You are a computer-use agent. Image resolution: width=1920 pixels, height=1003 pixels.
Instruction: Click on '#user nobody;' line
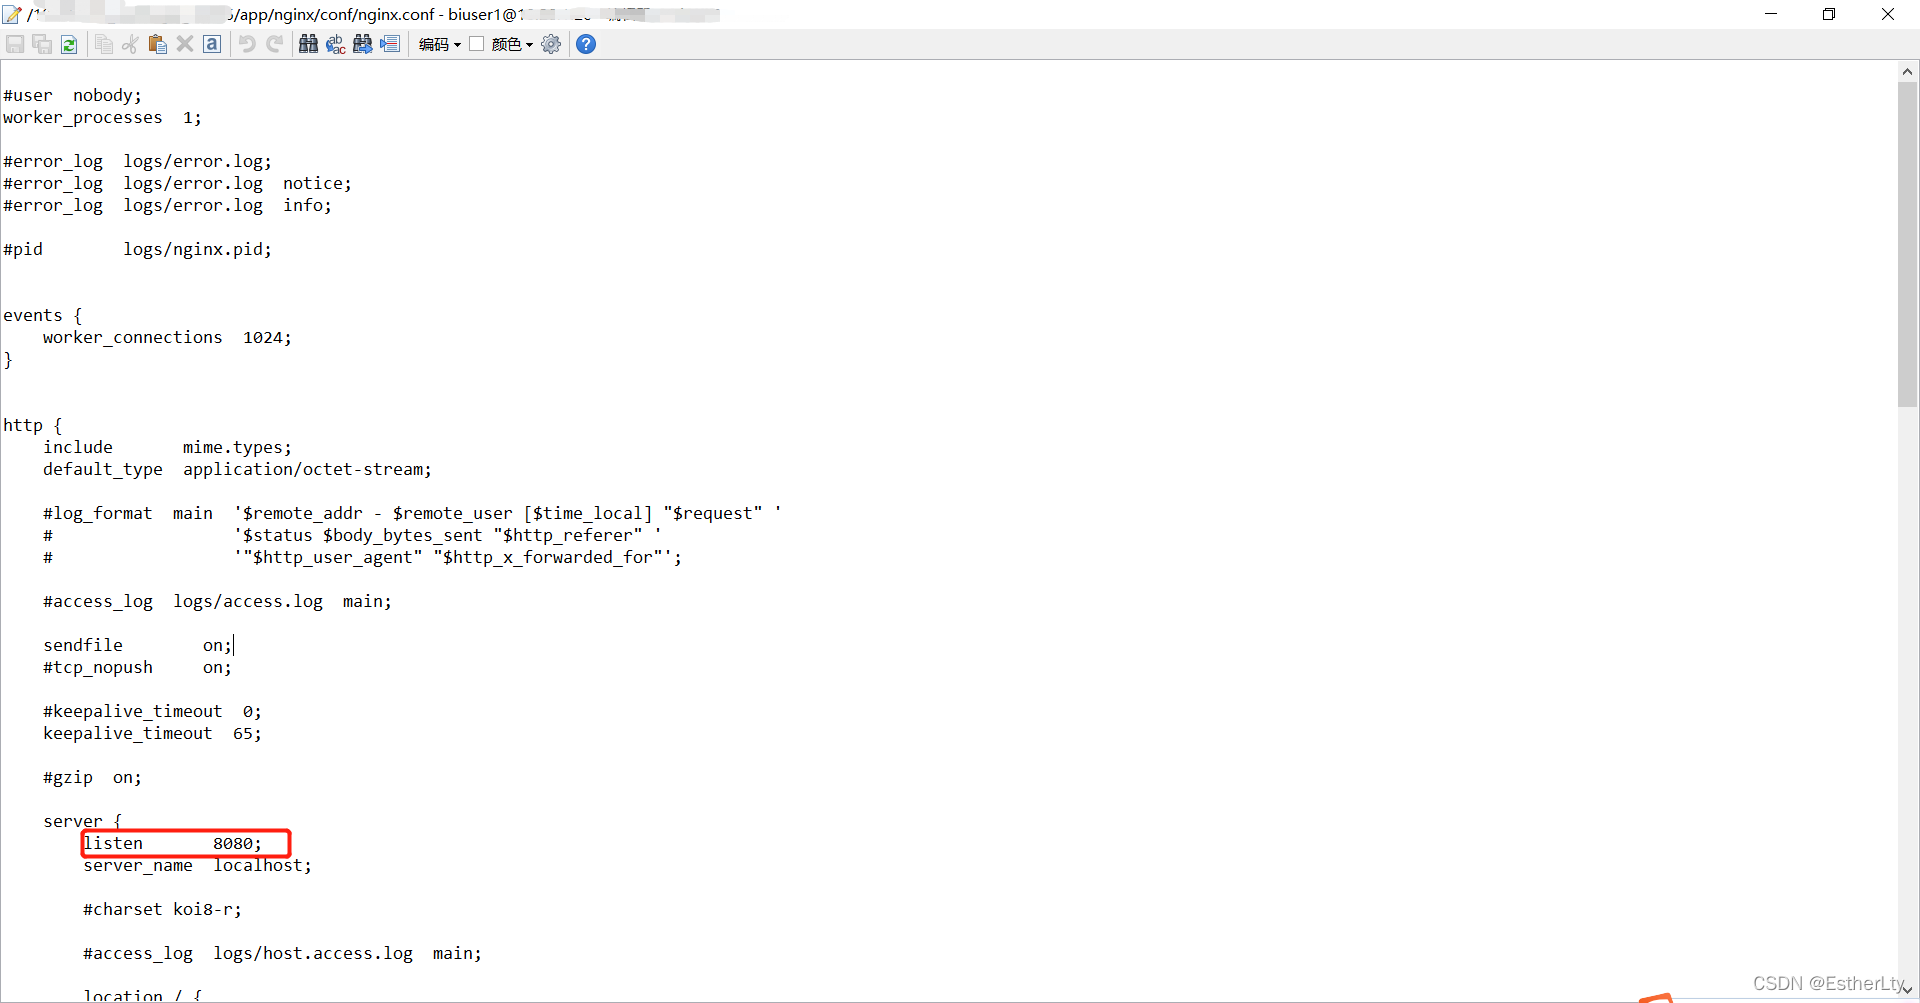(73, 96)
